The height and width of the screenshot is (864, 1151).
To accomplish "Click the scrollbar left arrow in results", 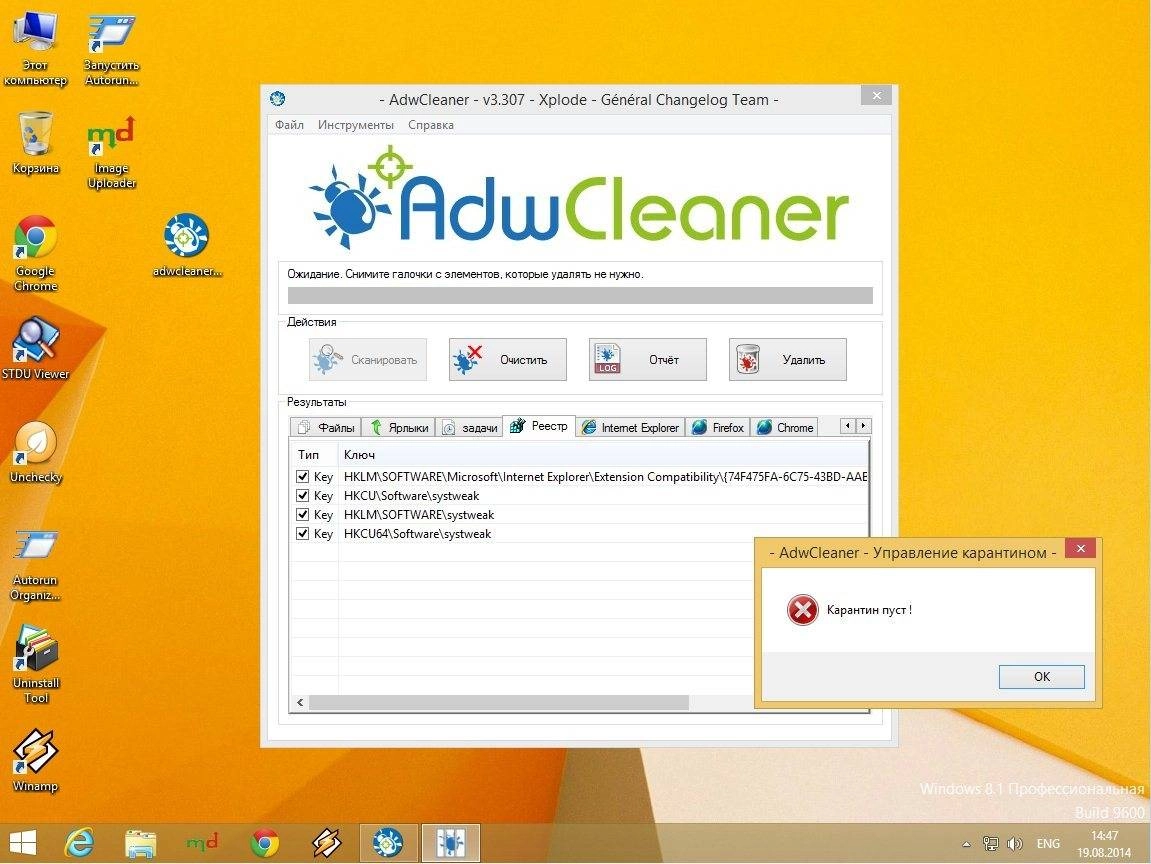I will click(300, 703).
